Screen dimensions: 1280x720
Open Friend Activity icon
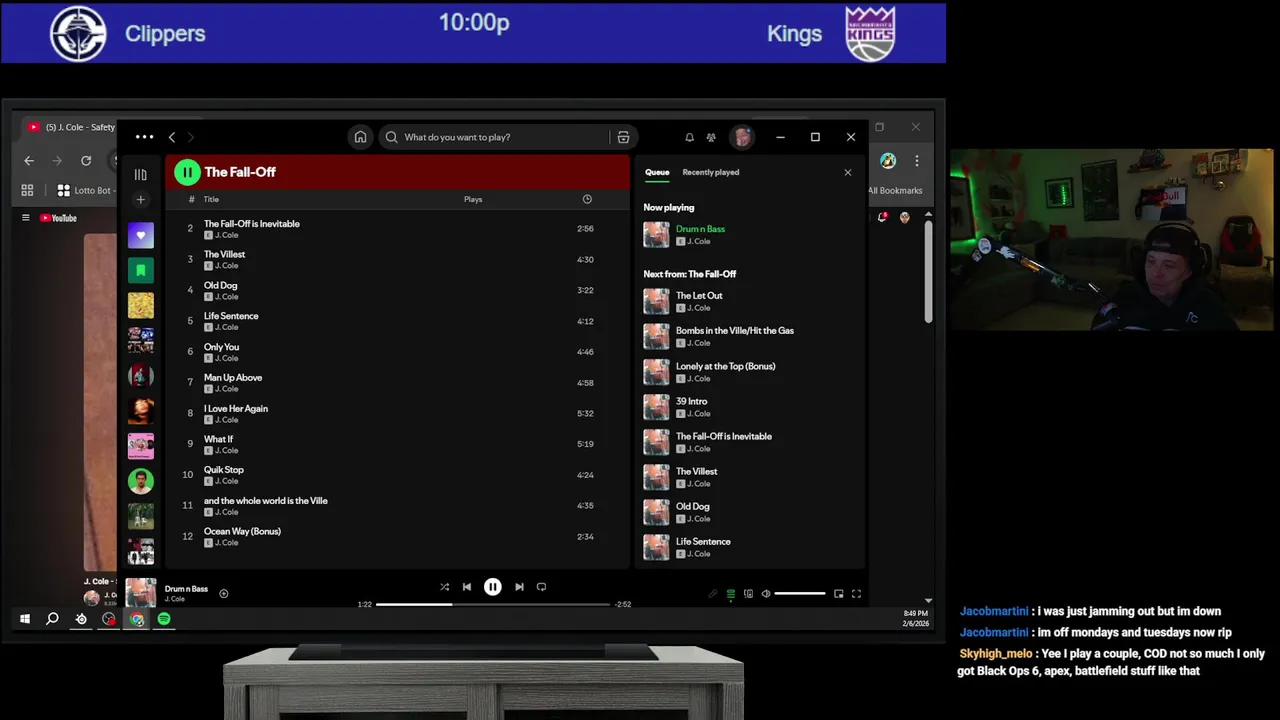[711, 137]
